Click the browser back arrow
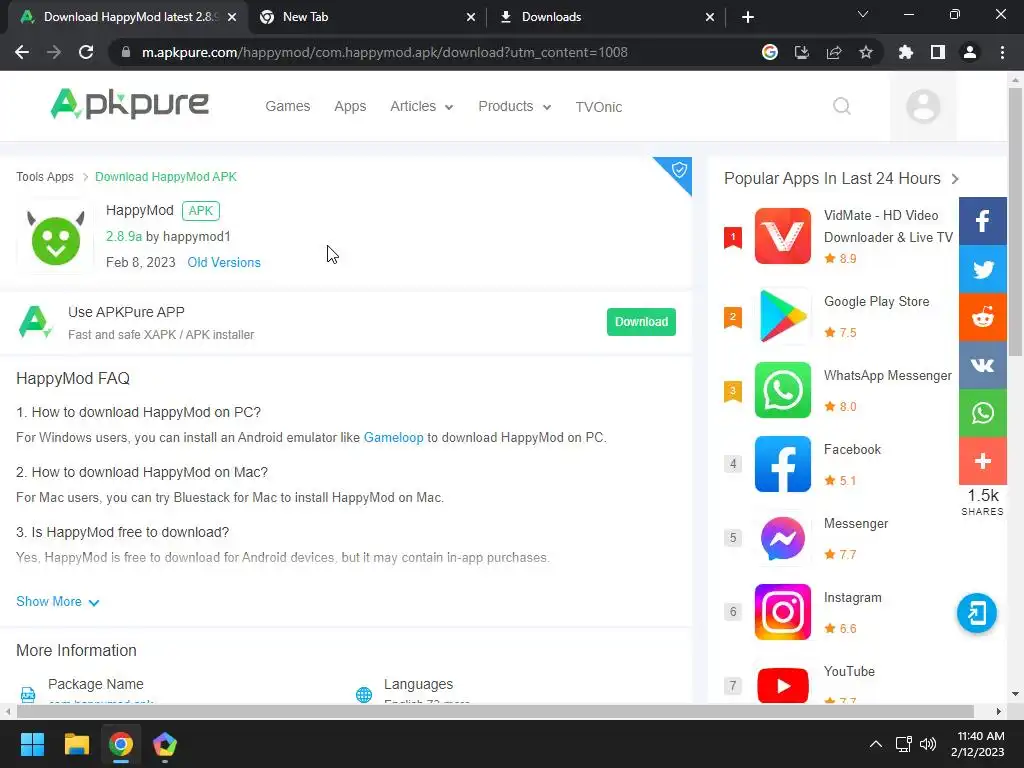 point(22,52)
